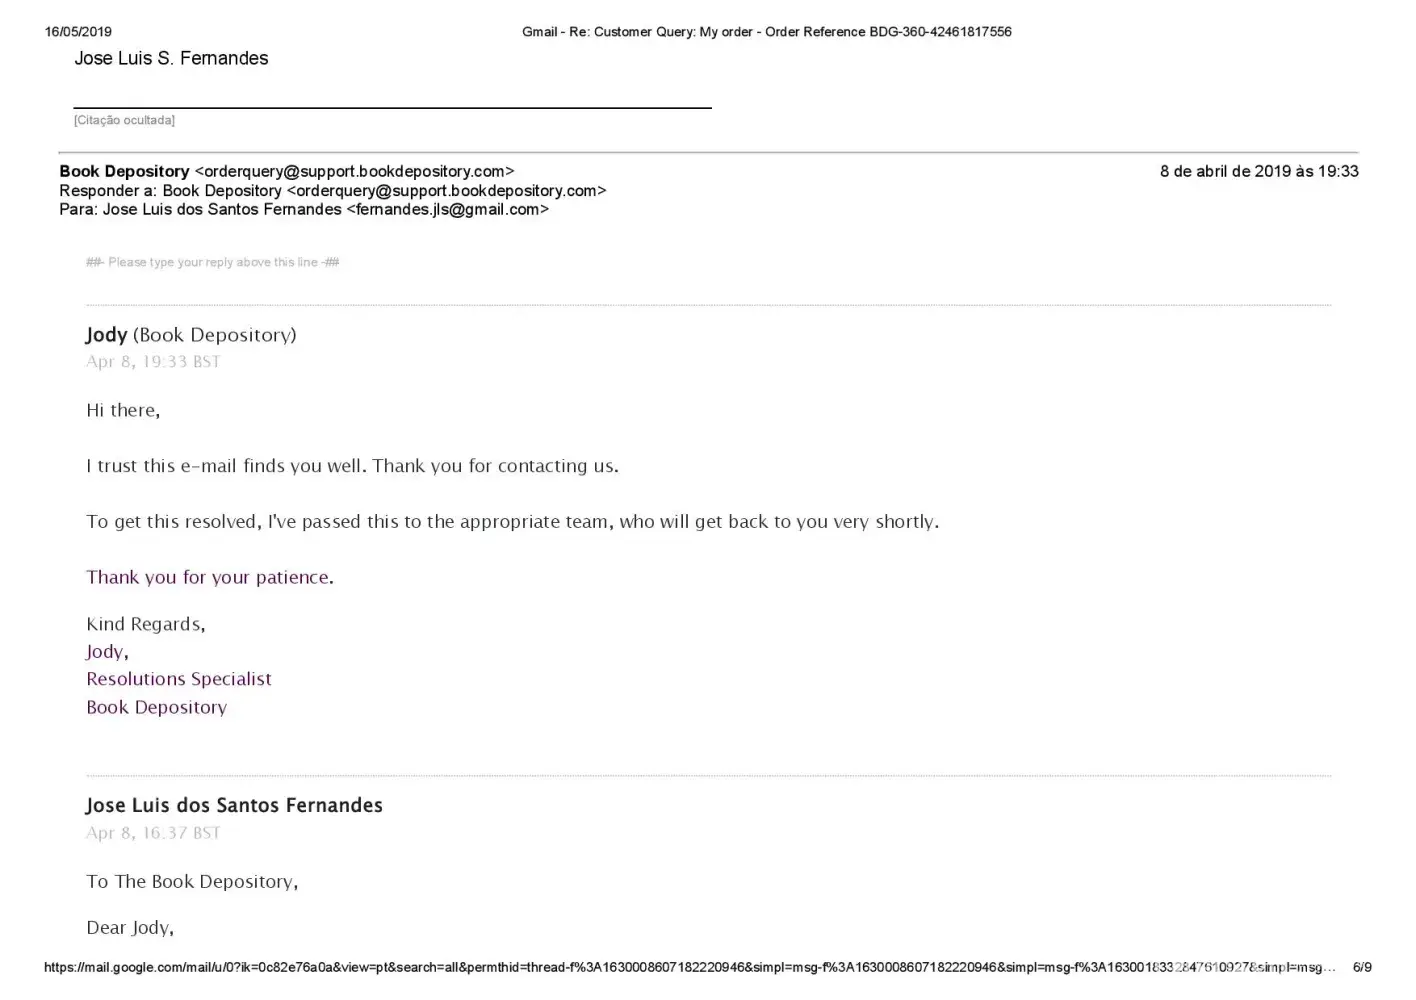The width and height of the screenshot is (1416, 1000).
Task: Click the sender's orderquery email address in the first header line
Action: point(354,171)
